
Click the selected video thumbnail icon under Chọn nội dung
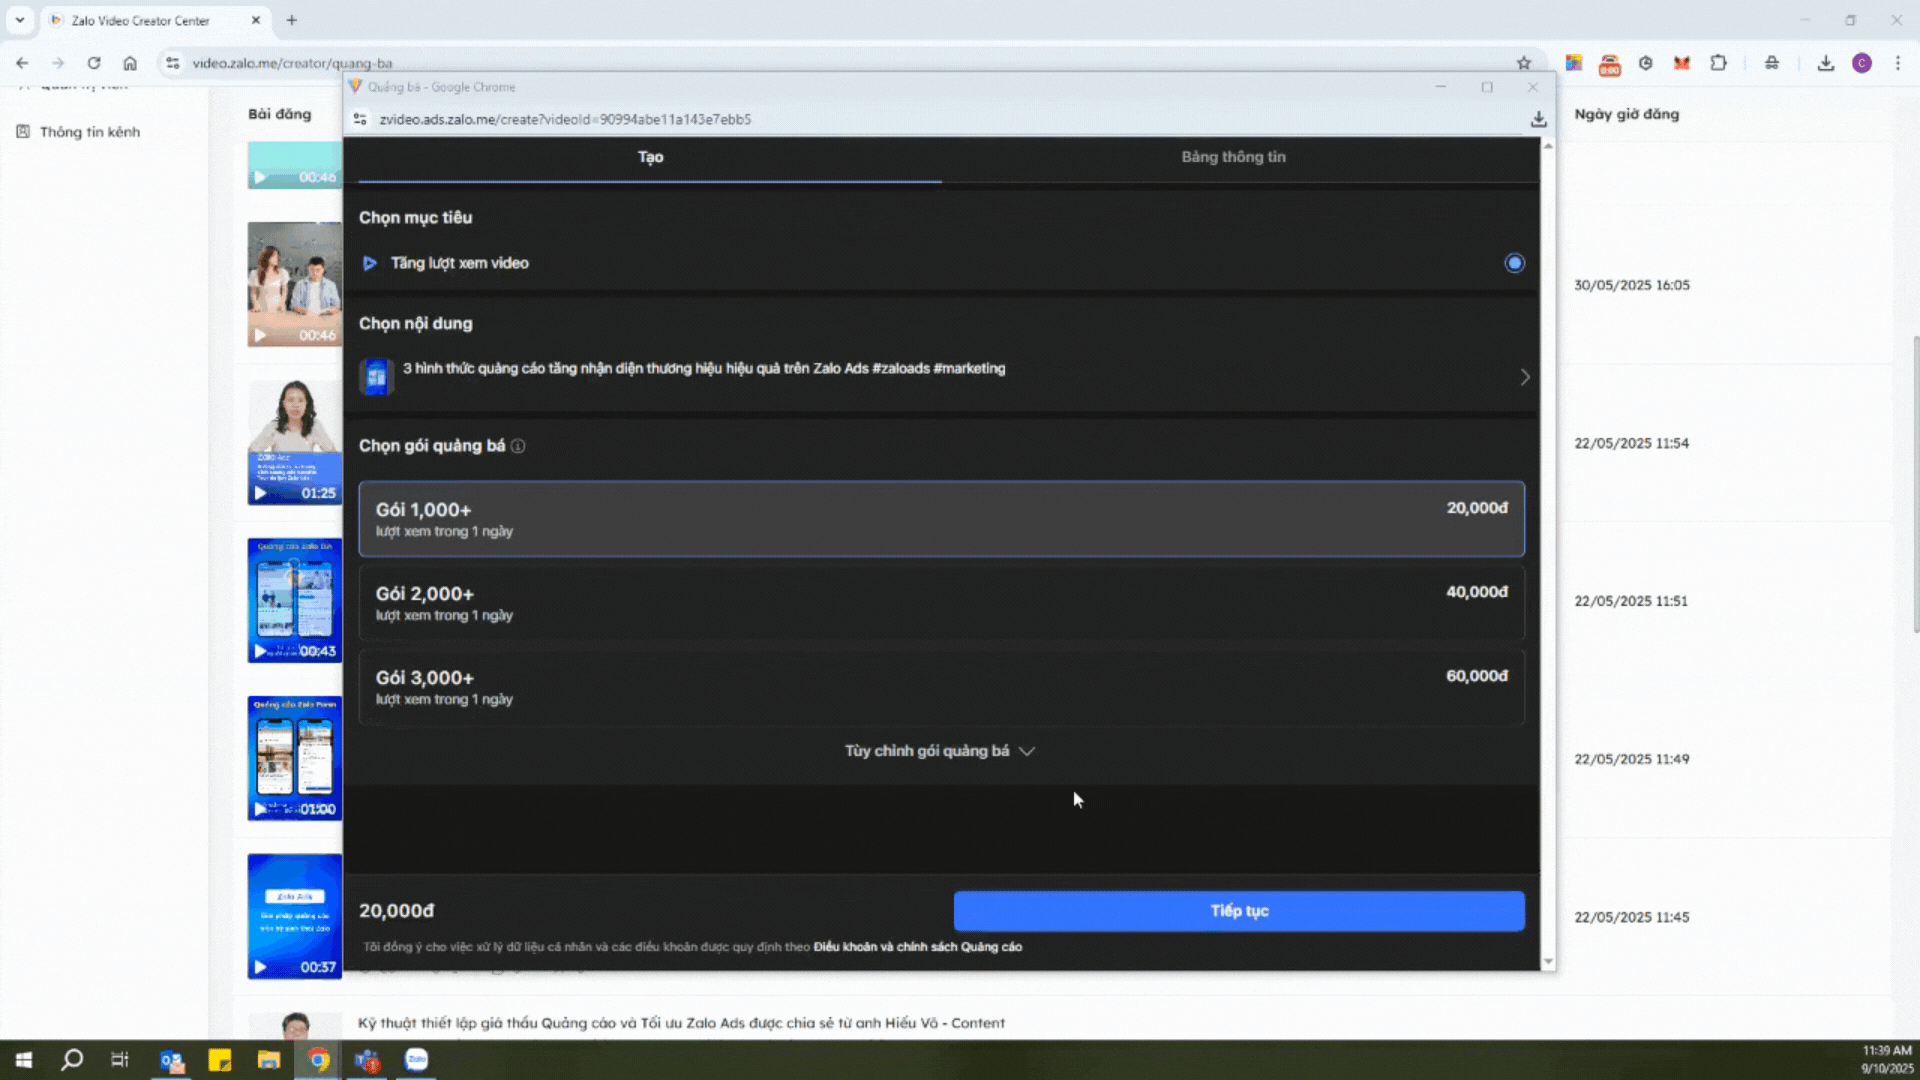point(376,377)
